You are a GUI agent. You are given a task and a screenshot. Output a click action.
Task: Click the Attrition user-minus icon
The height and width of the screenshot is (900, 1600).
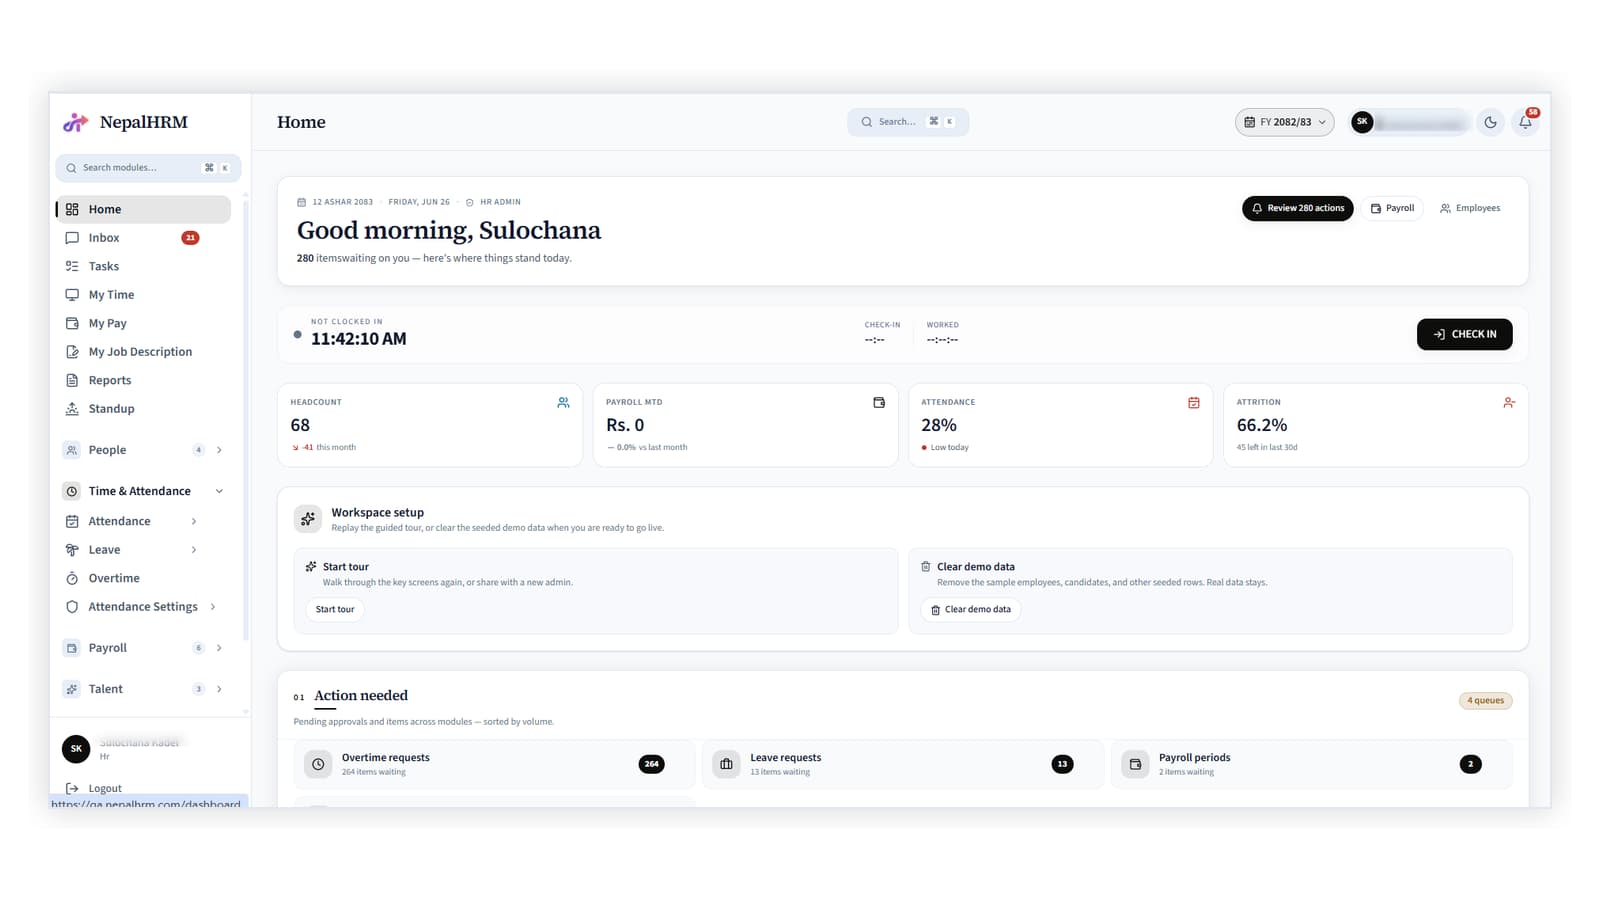(x=1509, y=402)
